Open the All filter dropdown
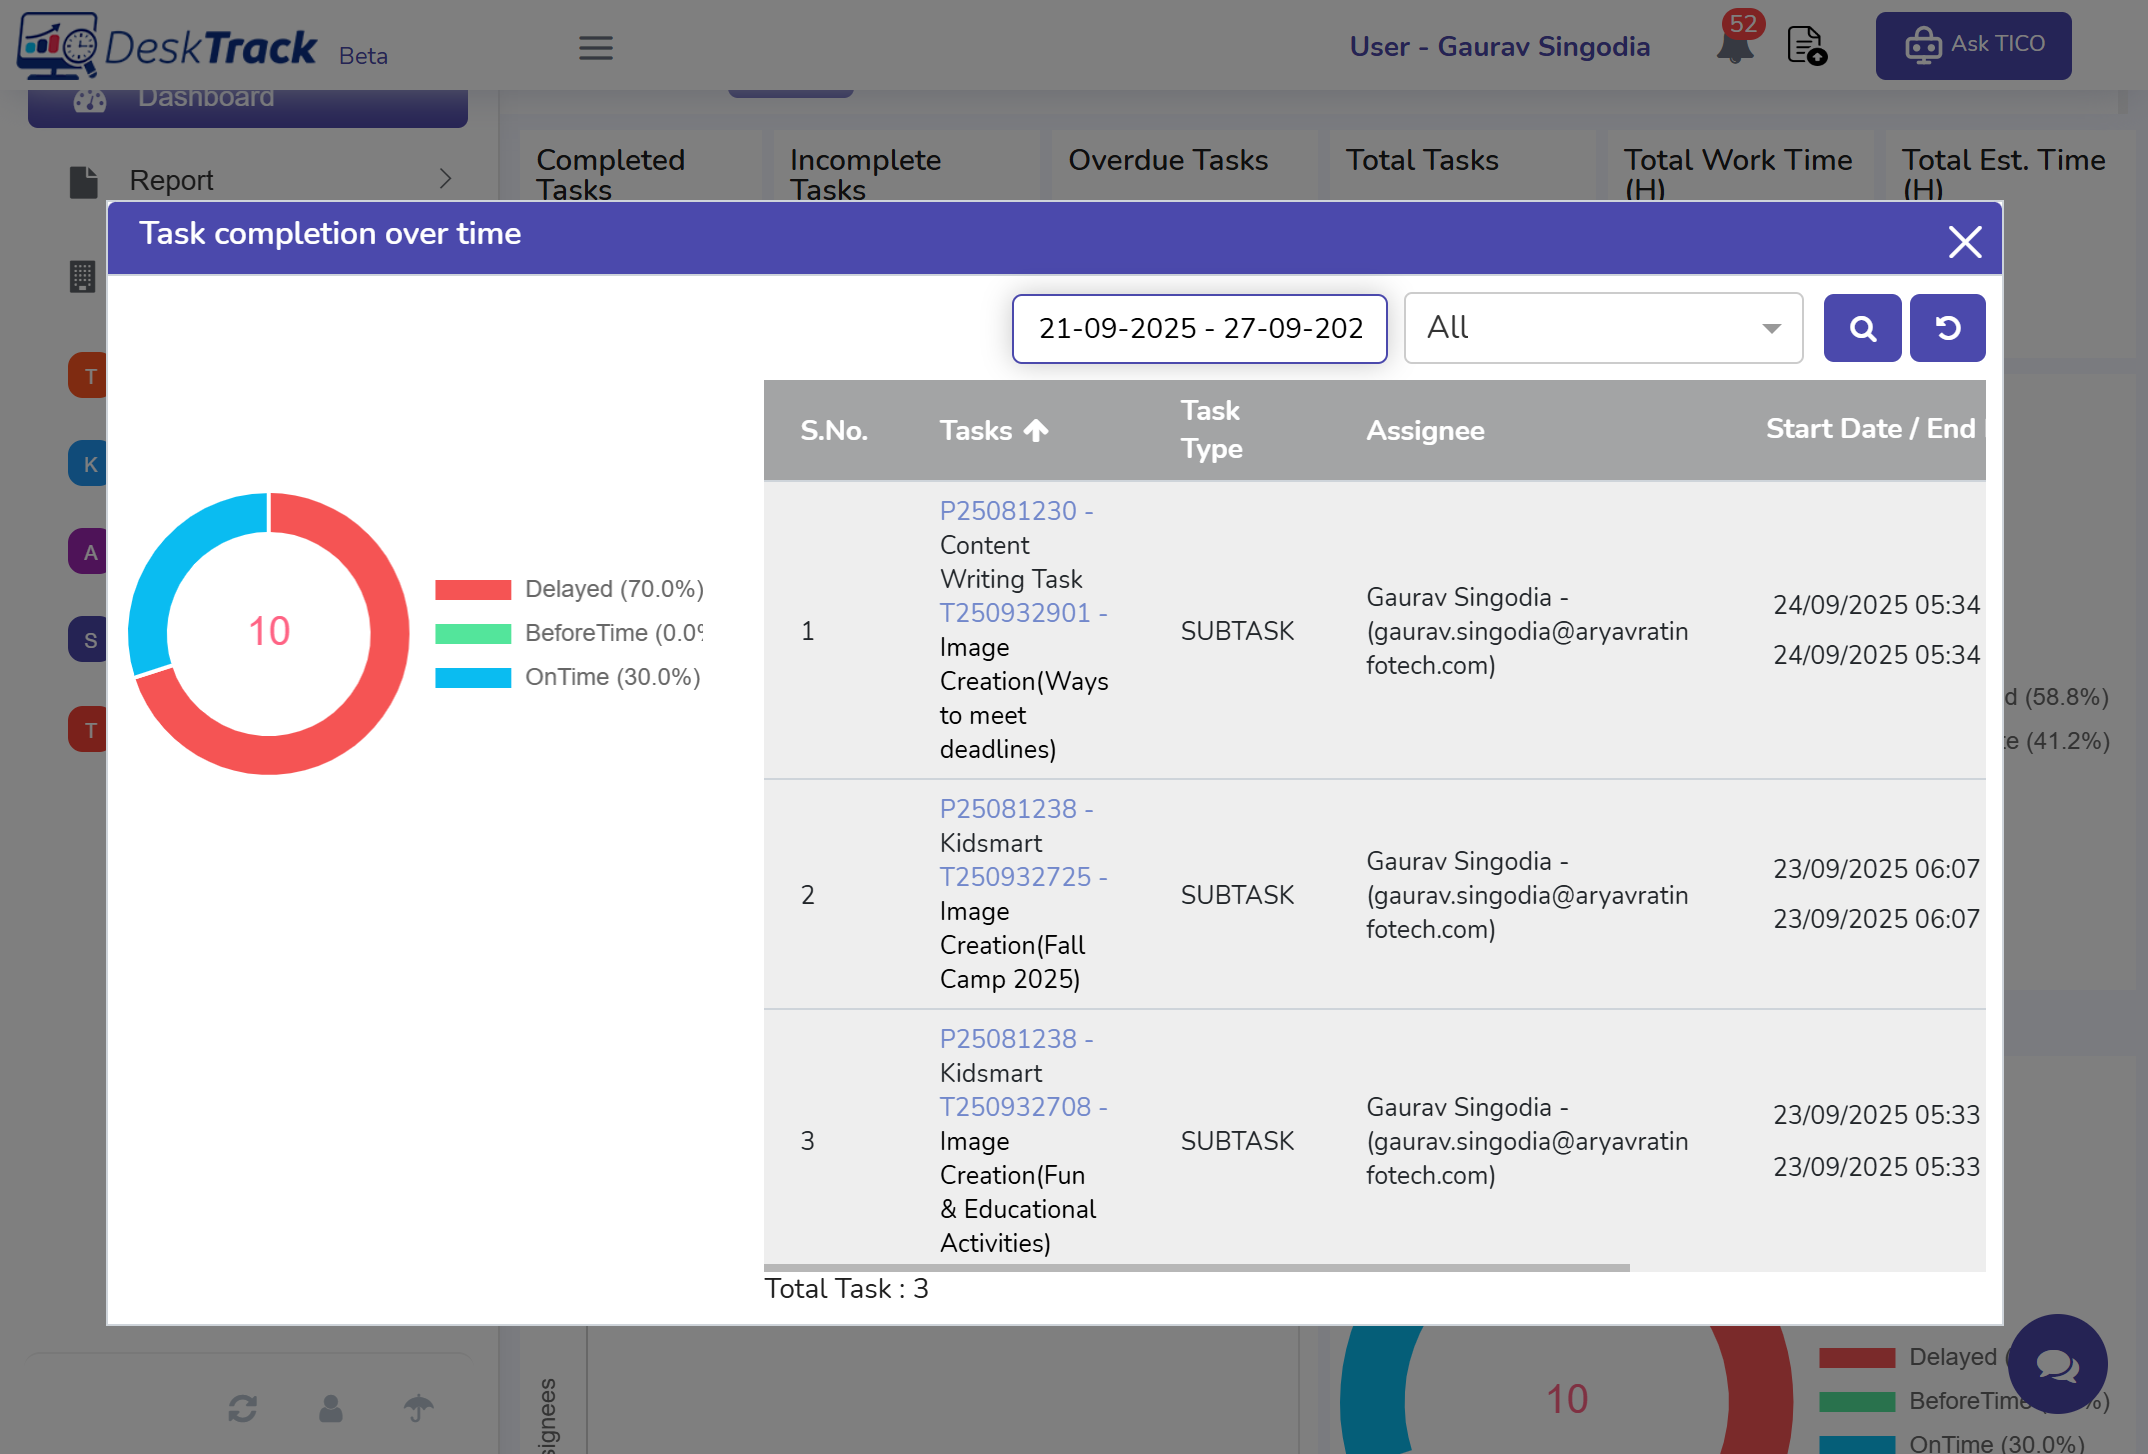 (1602, 328)
